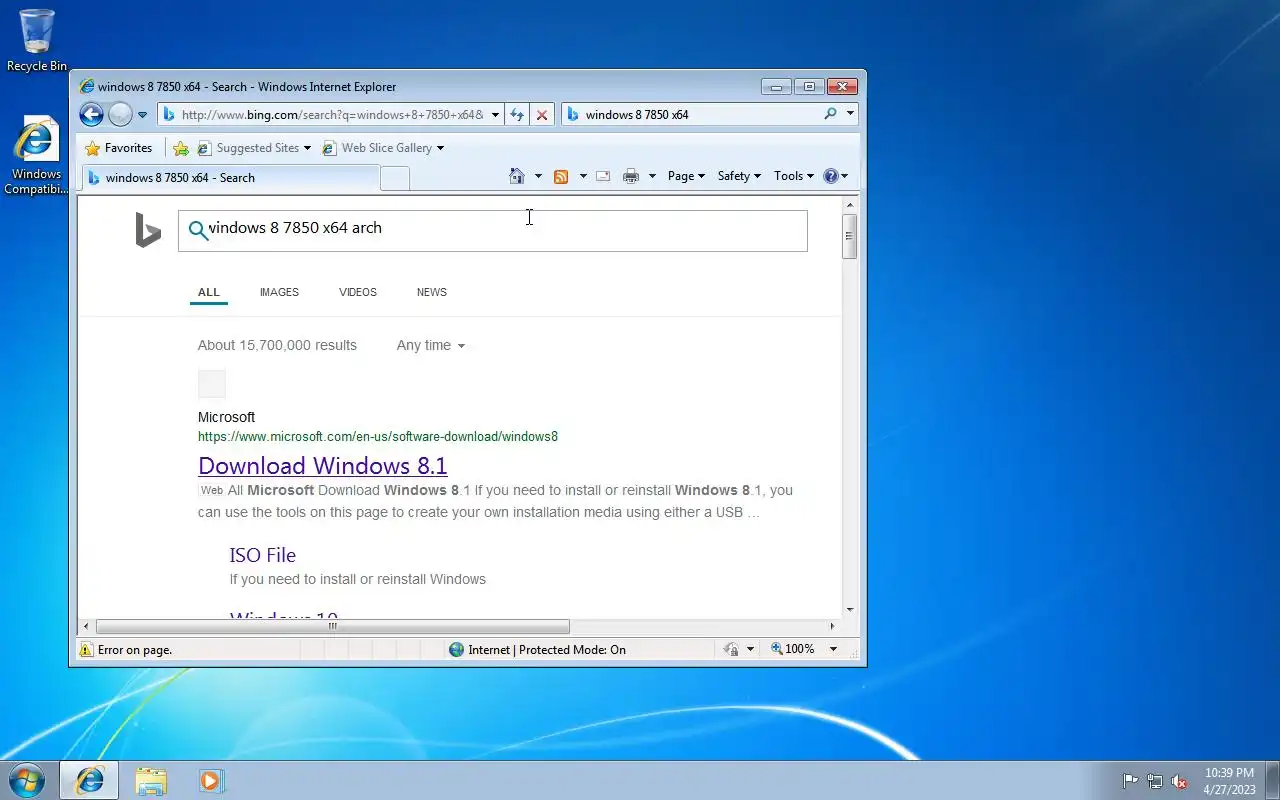Add to Favorites bar star icon
The height and width of the screenshot is (800, 1280).
181,148
